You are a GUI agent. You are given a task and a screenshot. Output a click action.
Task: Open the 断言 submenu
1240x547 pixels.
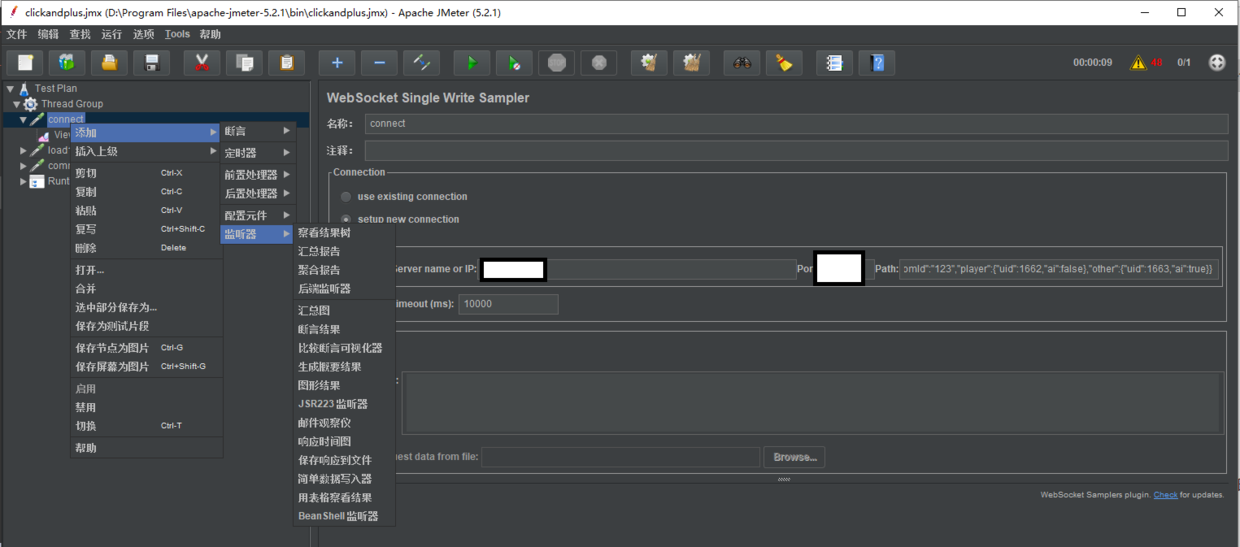point(258,131)
